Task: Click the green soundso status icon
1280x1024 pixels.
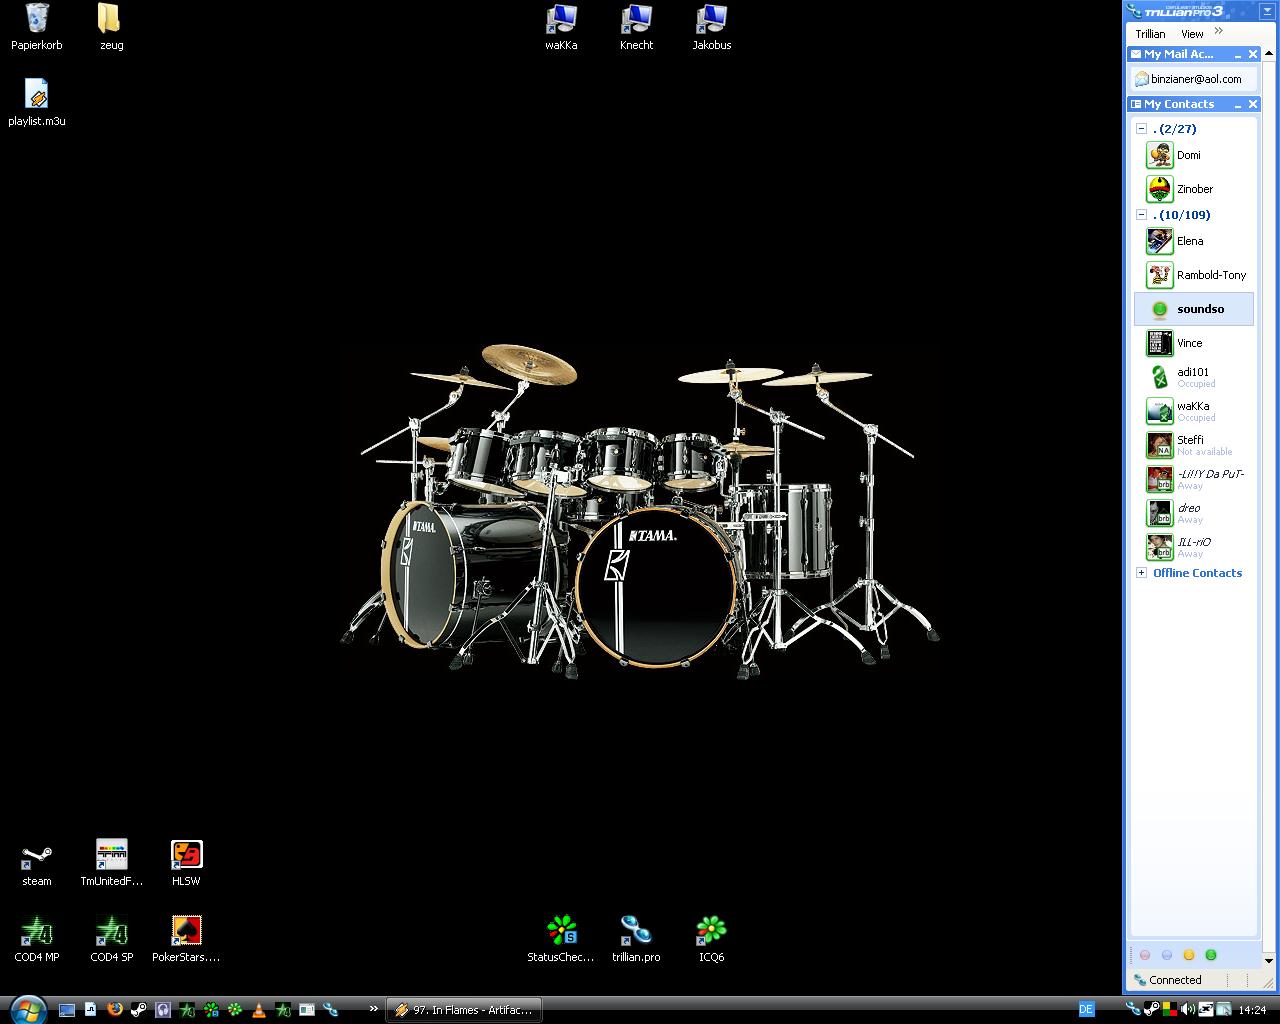Action: [x=1160, y=309]
